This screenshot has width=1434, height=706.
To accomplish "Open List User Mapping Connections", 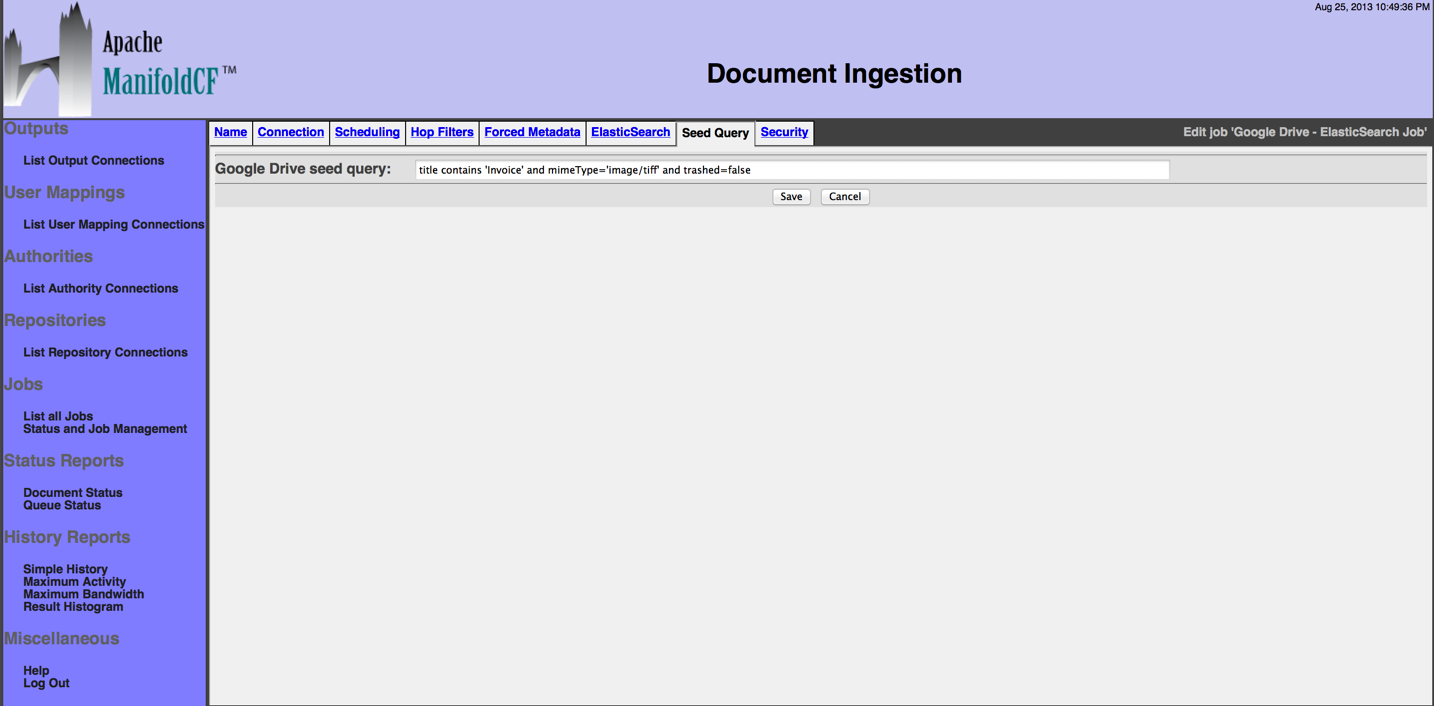I will click(x=114, y=224).
